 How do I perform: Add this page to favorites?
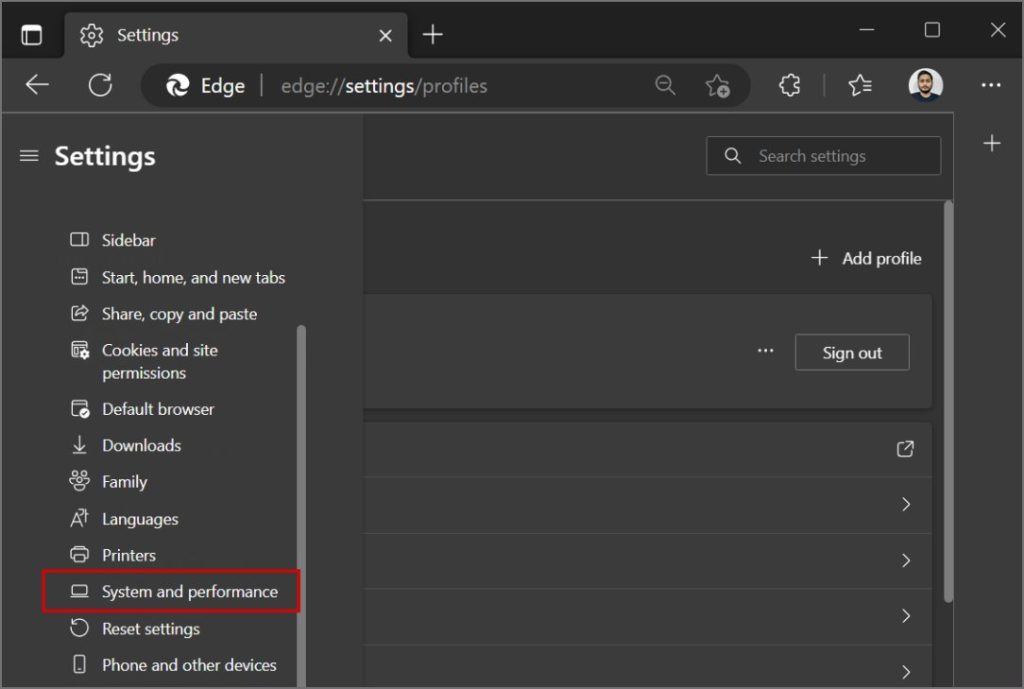point(717,86)
